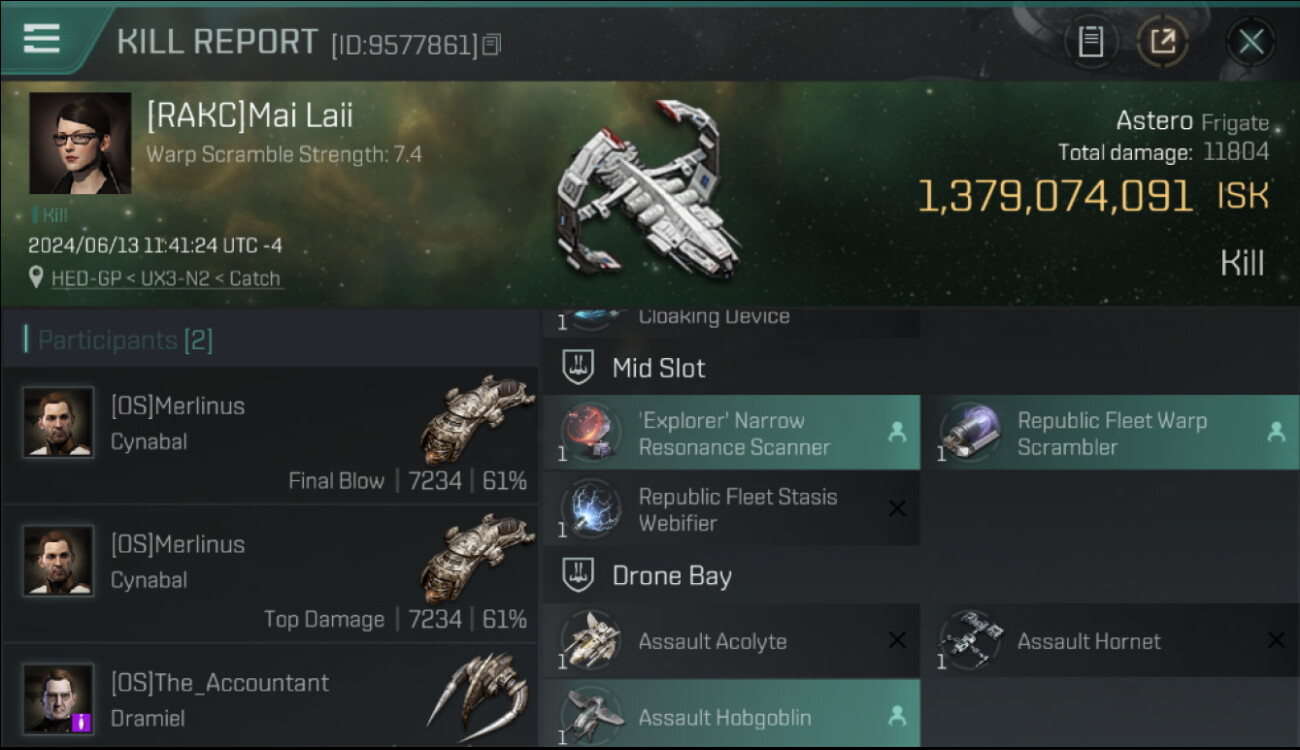Viewport: 1300px width, 750px height.
Task: Share the kill report
Action: [x=1162, y=41]
